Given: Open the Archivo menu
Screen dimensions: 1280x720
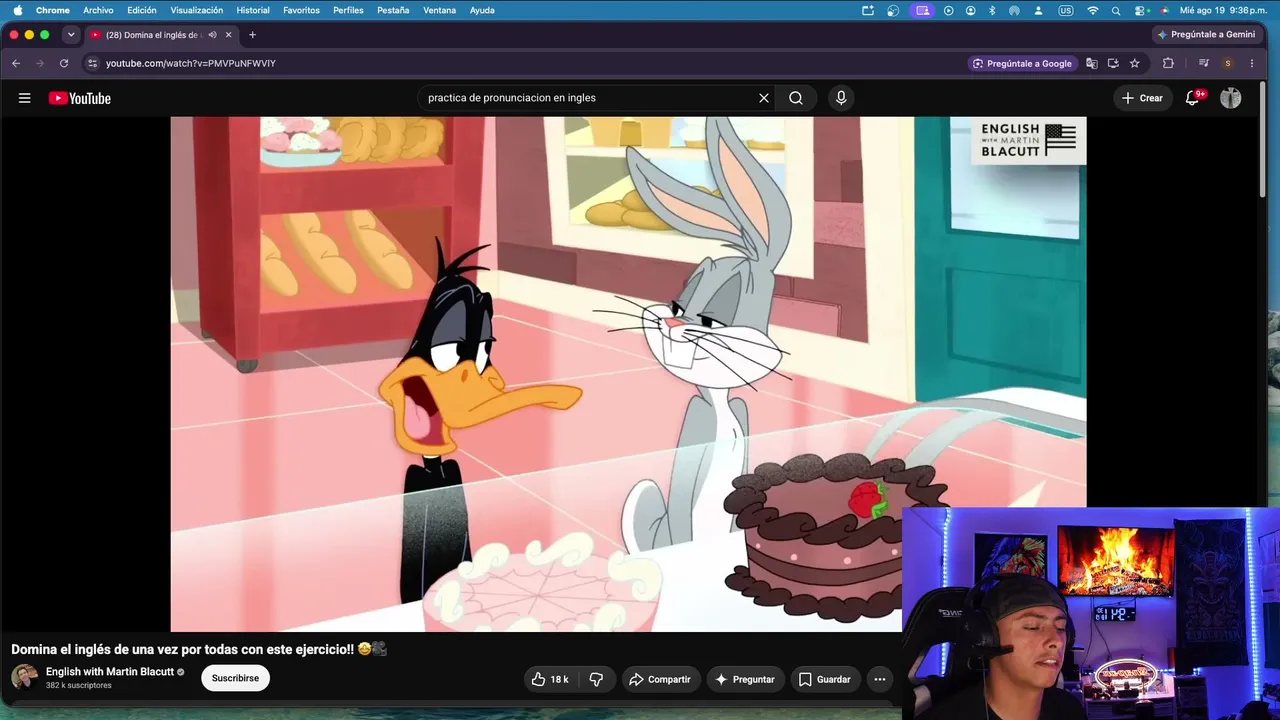Looking at the screenshot, I should (98, 10).
